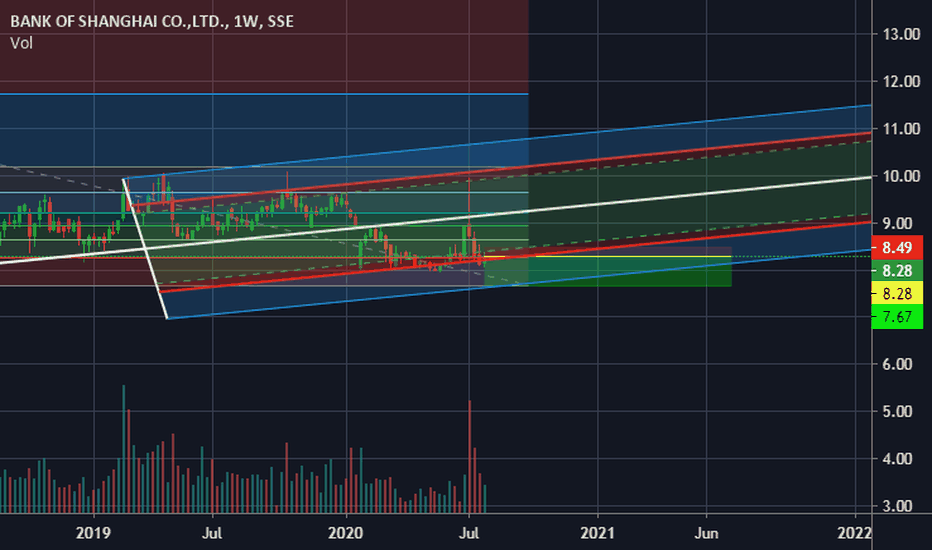Select the tall red volume bar at Jul 2020

(x=470, y=457)
